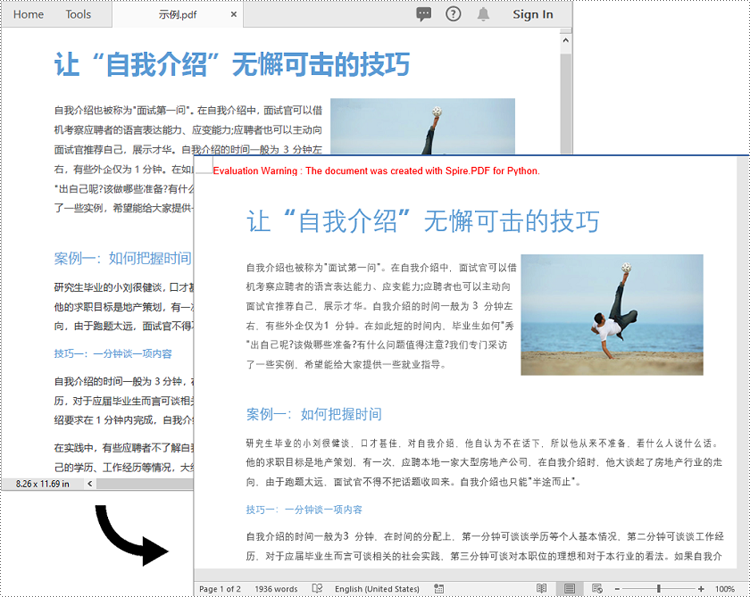750x597 pixels.
Task: Close the 示例.pdf tab
Action: click(x=233, y=14)
